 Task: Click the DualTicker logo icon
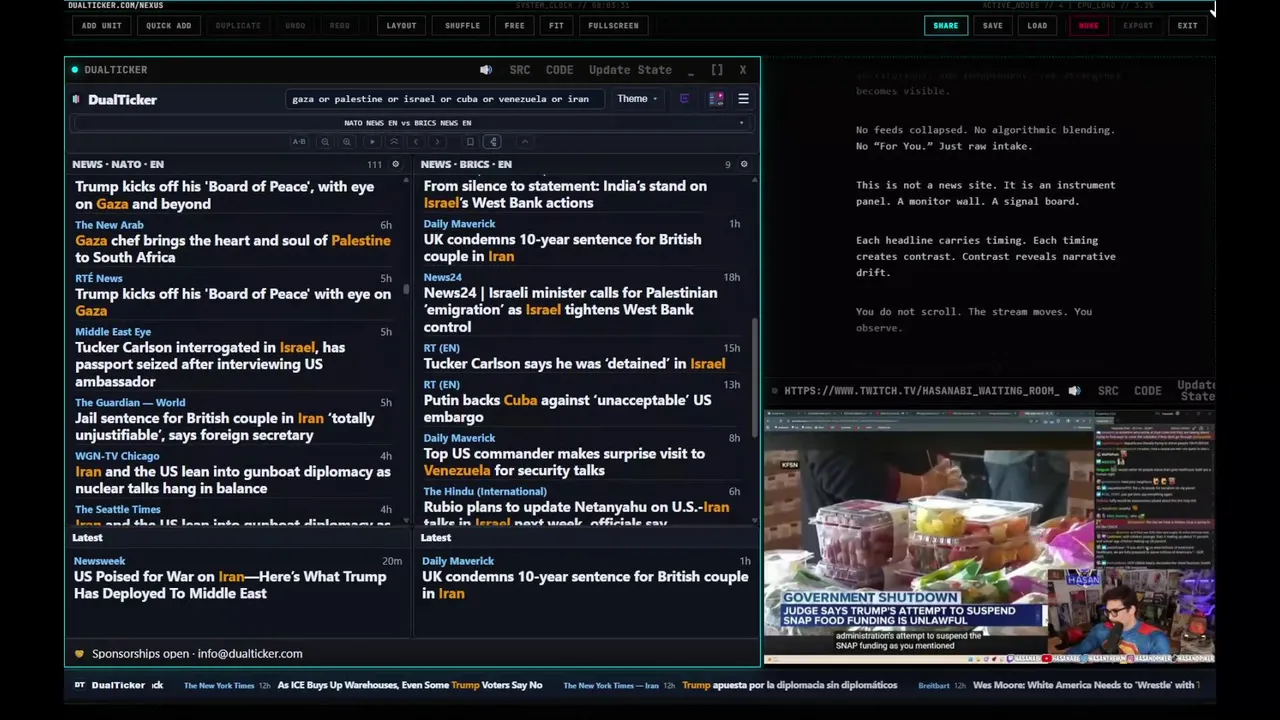pyautogui.click(x=77, y=99)
